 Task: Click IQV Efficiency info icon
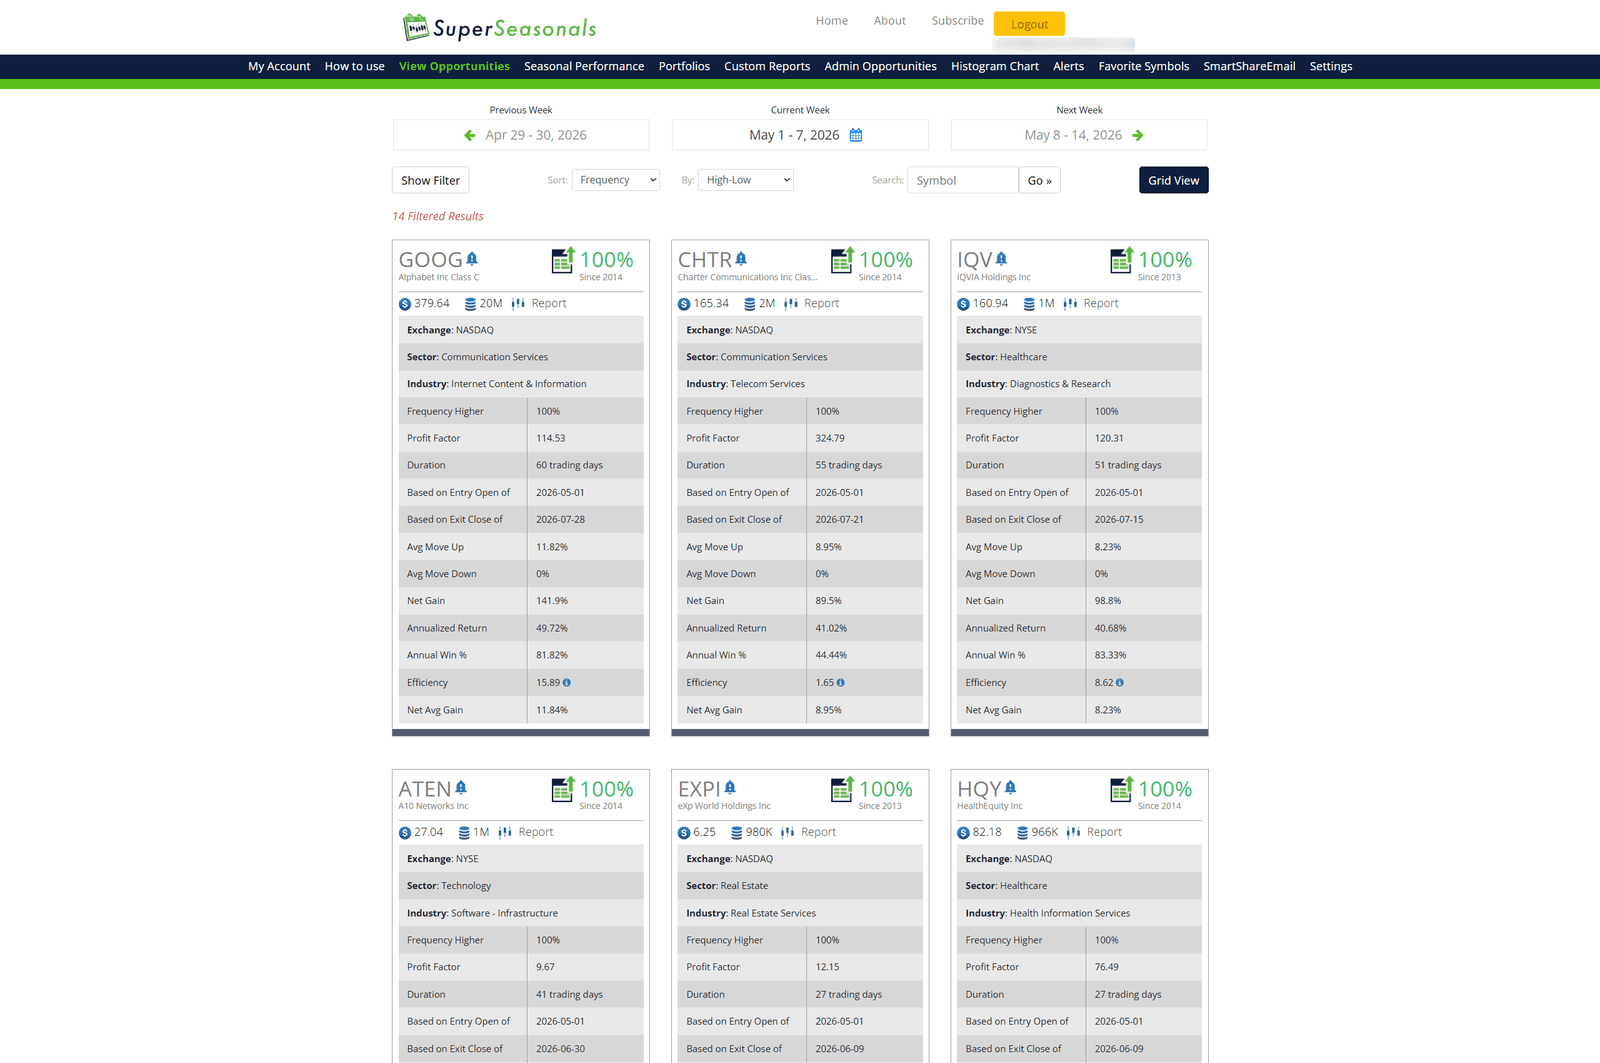coord(1120,683)
